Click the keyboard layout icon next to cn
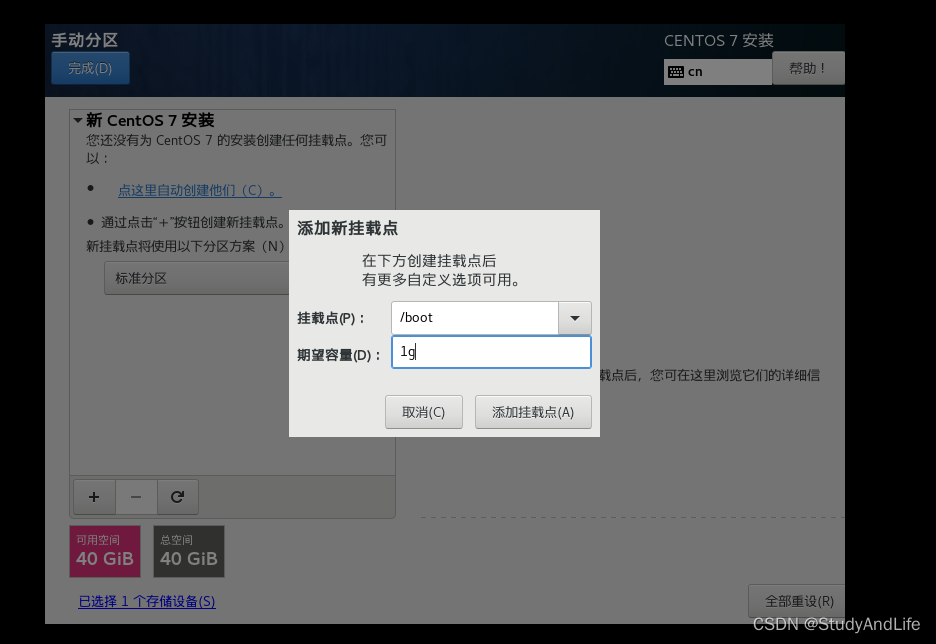 coord(676,72)
